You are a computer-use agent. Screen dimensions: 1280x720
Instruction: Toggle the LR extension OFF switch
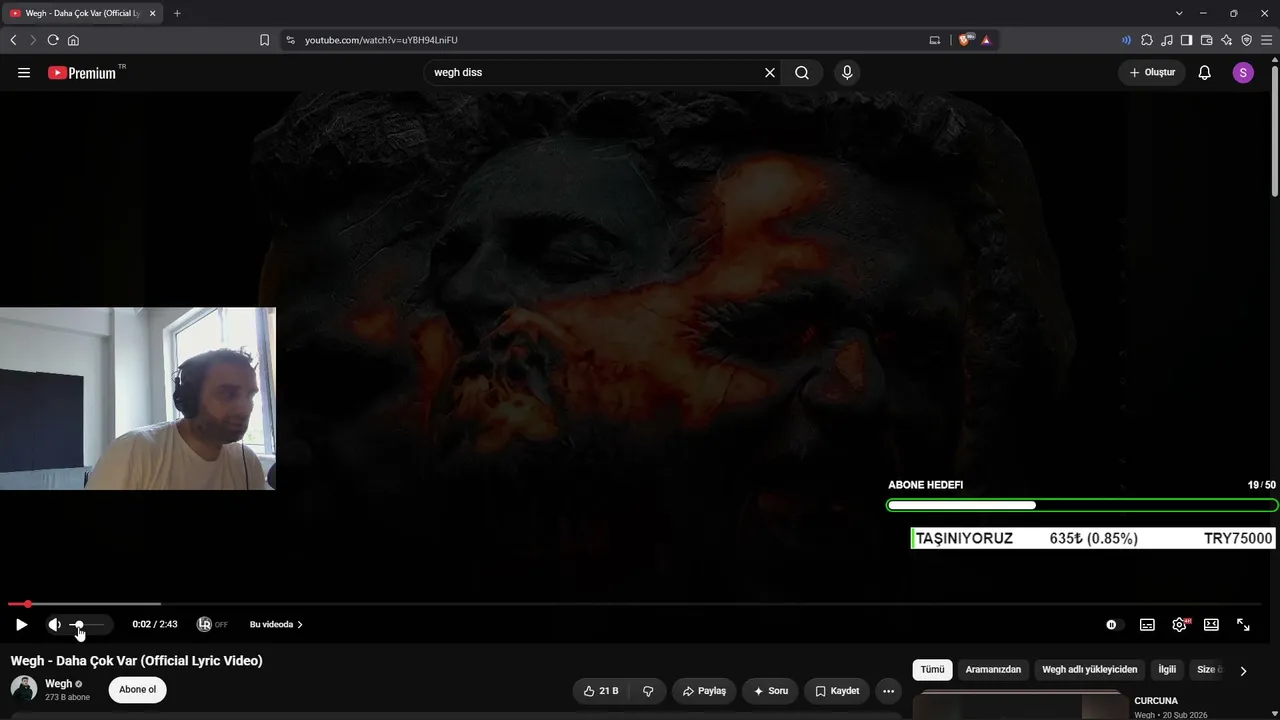[x=212, y=625]
